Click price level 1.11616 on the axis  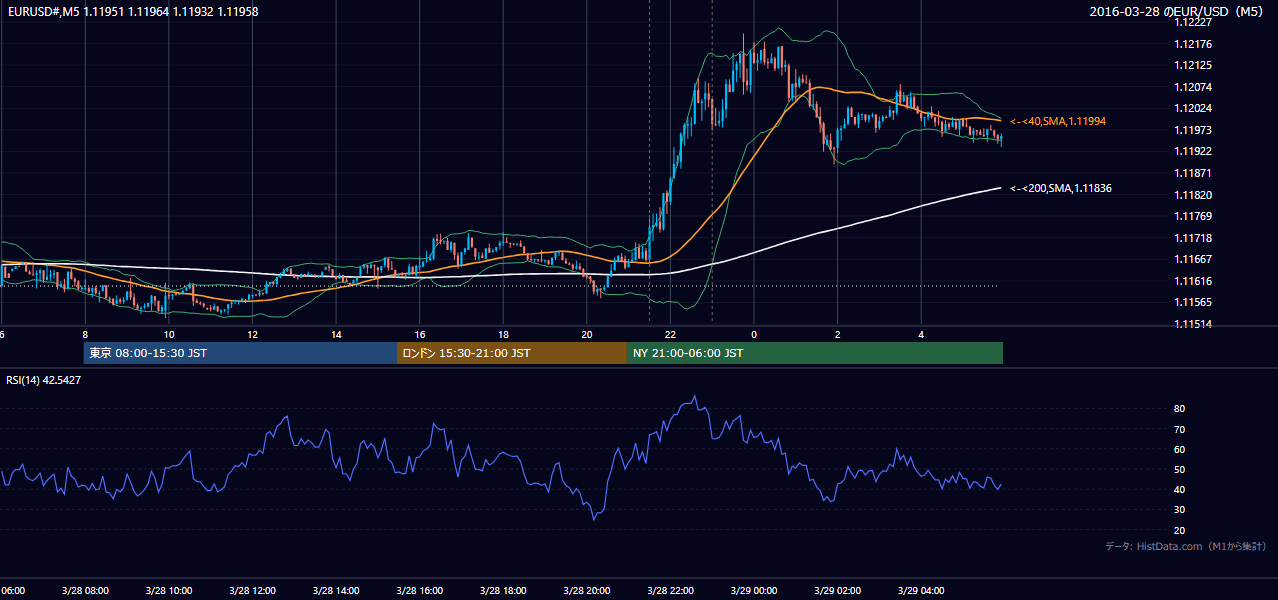[x=1194, y=281]
